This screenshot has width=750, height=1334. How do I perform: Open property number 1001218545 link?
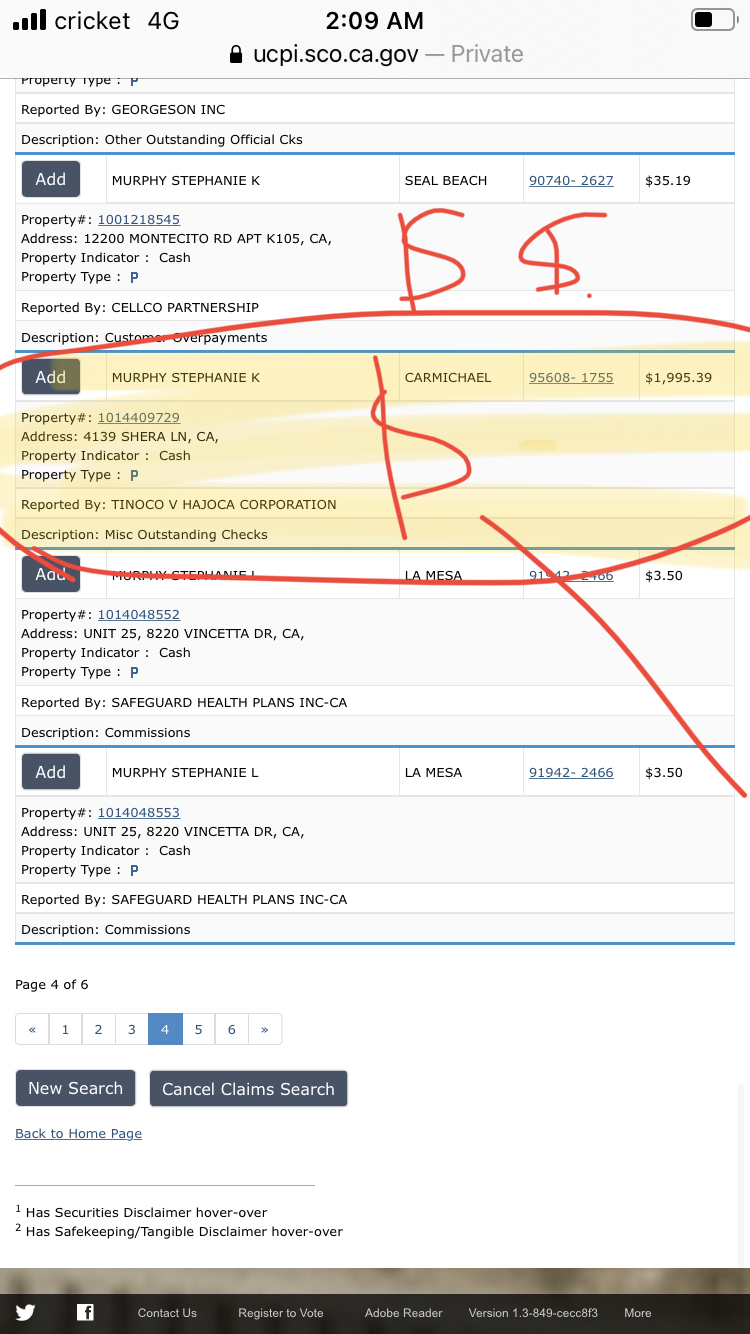point(139,219)
